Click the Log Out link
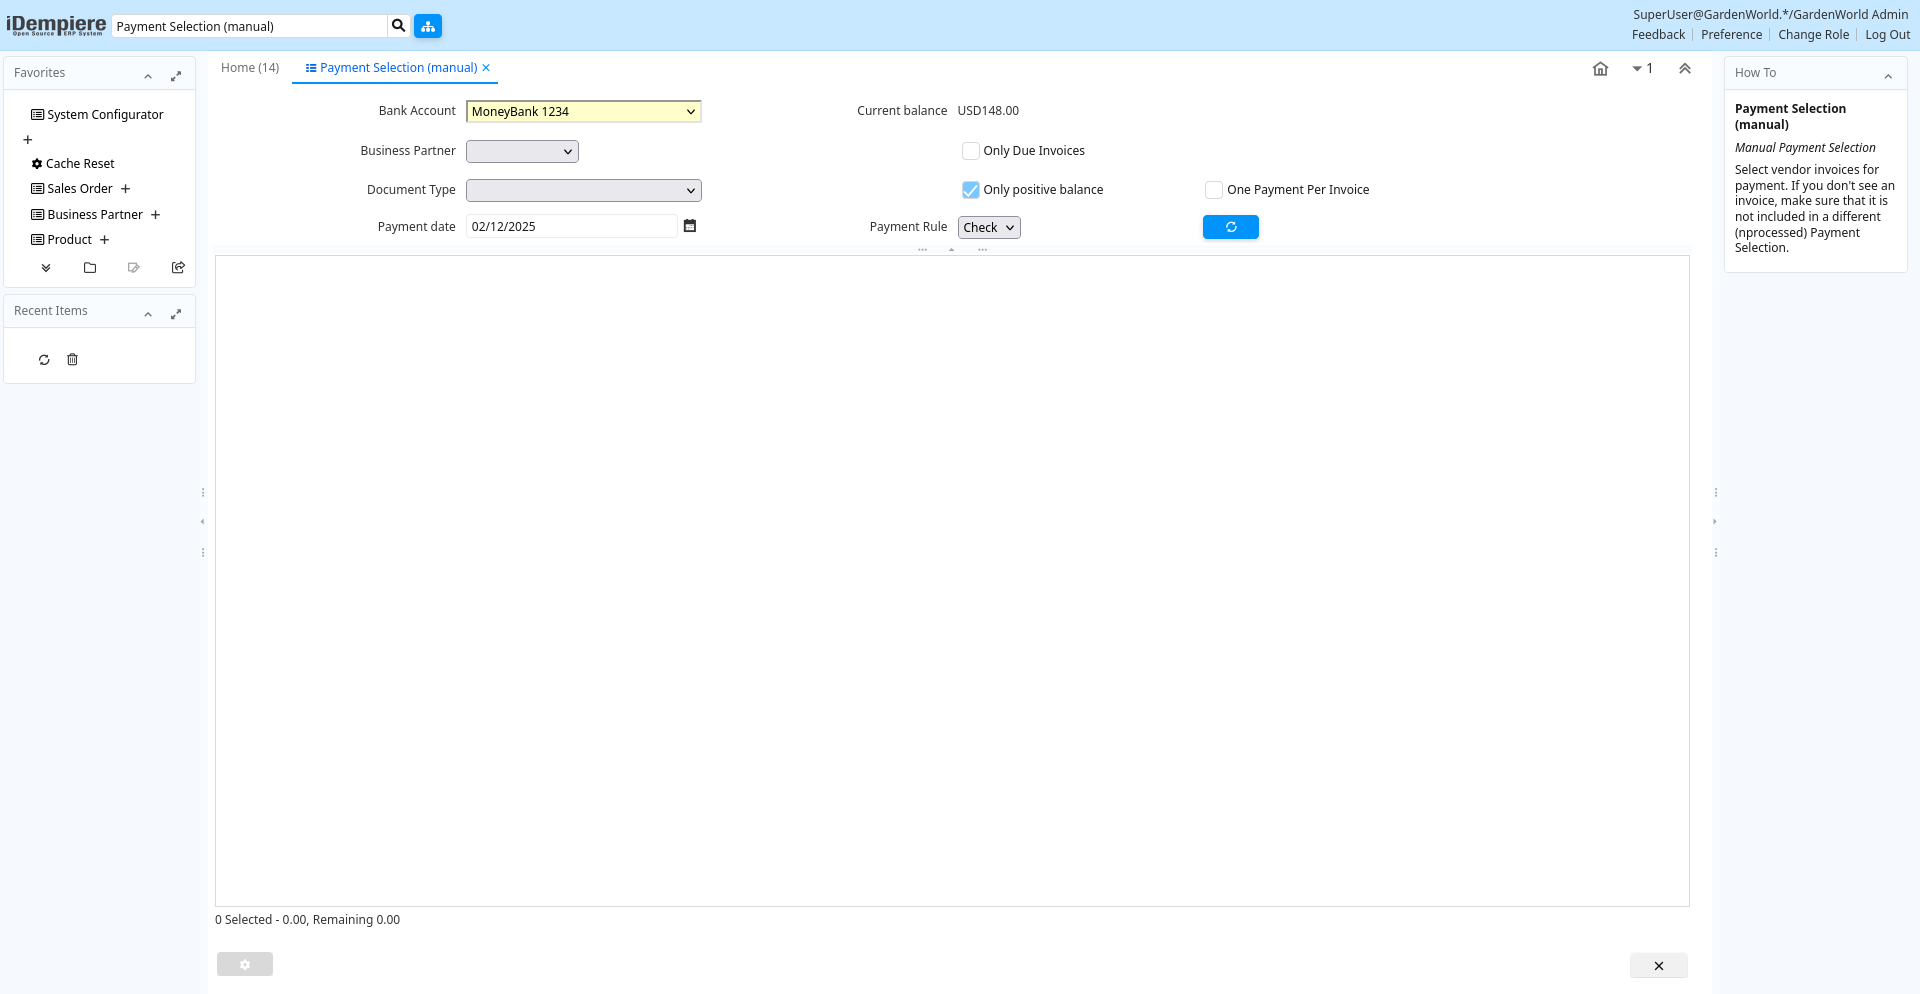1920x994 pixels. click(x=1887, y=35)
